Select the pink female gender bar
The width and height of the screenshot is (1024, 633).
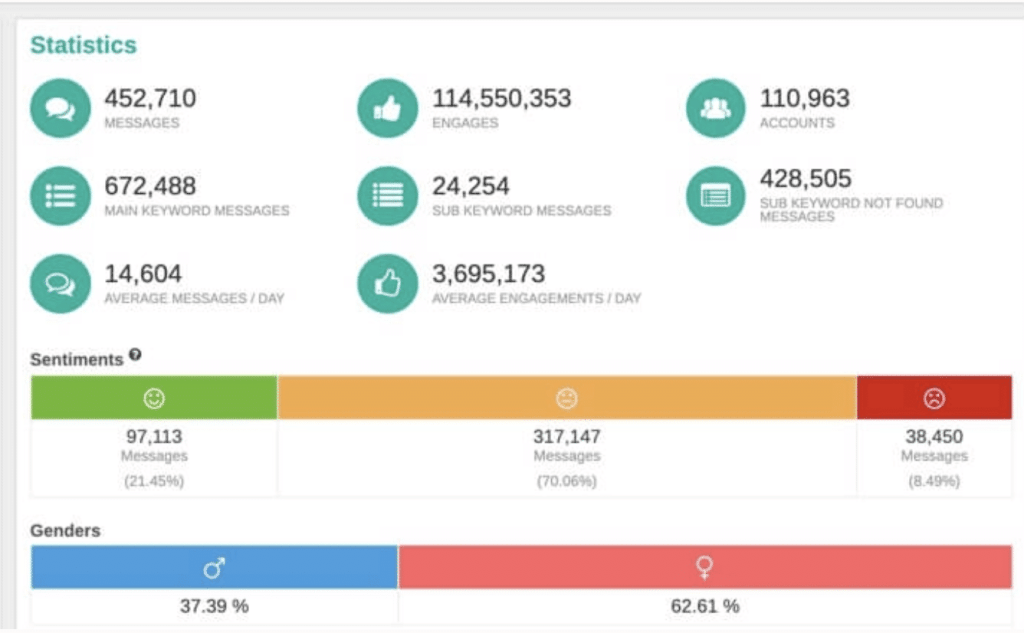pyautogui.click(x=705, y=567)
